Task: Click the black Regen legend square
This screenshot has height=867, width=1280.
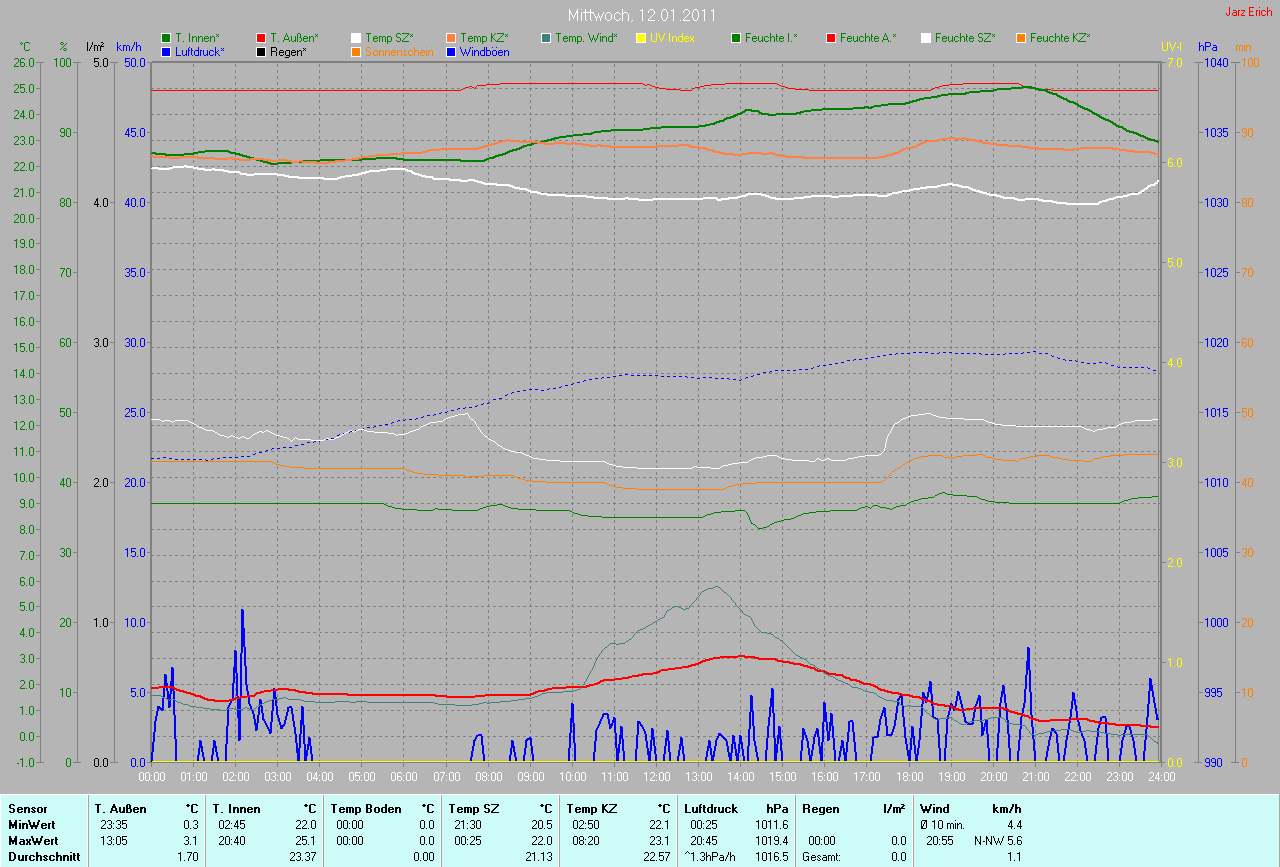Action: [262, 51]
